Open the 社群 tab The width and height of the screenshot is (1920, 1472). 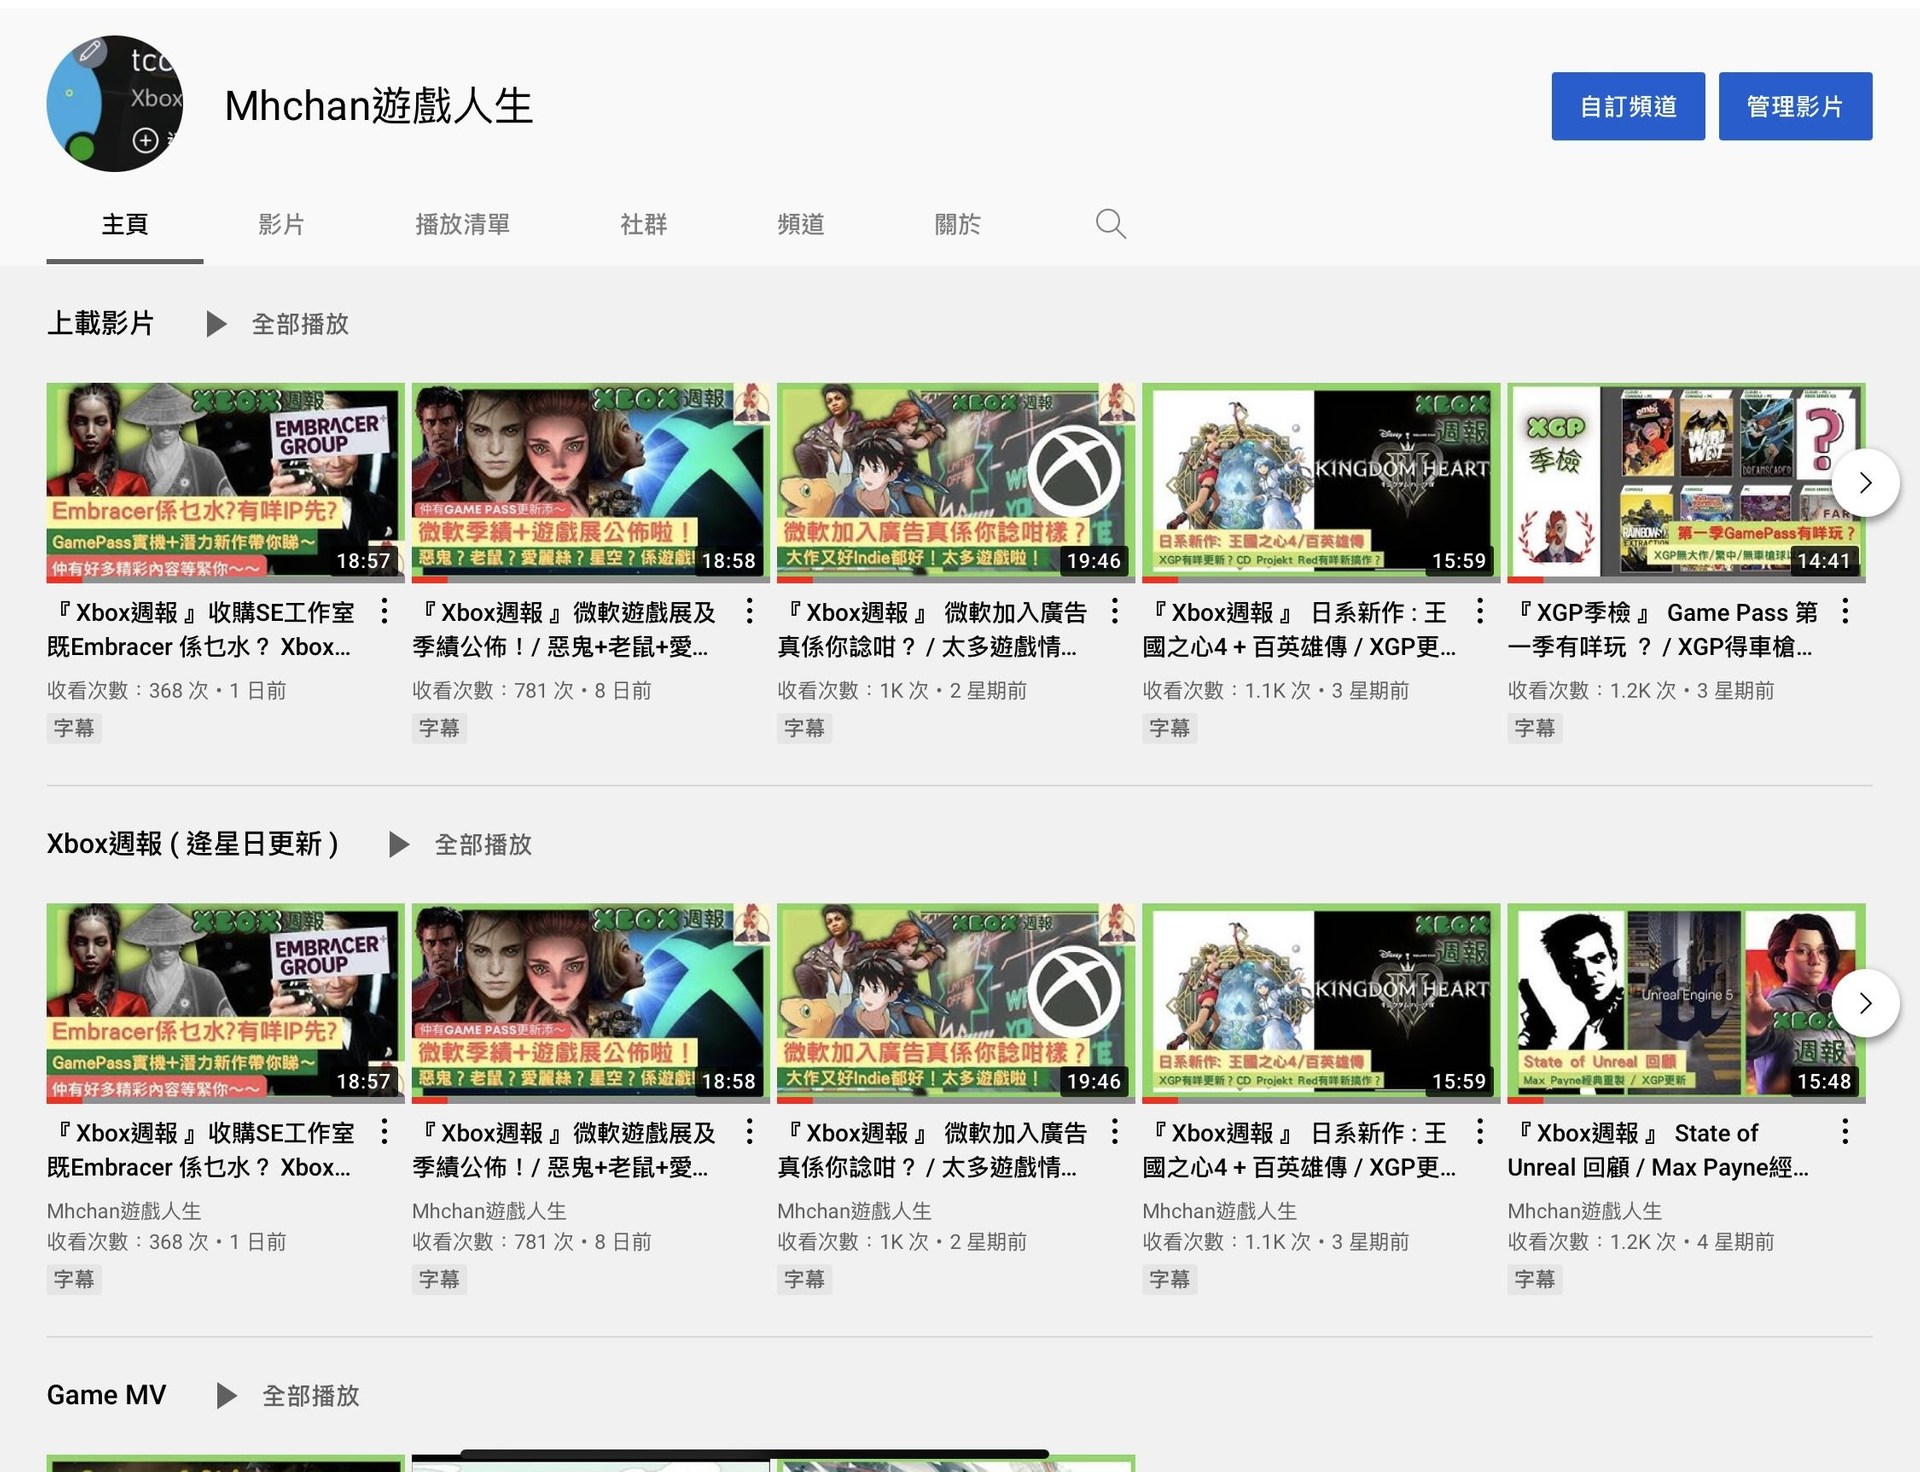tap(643, 224)
